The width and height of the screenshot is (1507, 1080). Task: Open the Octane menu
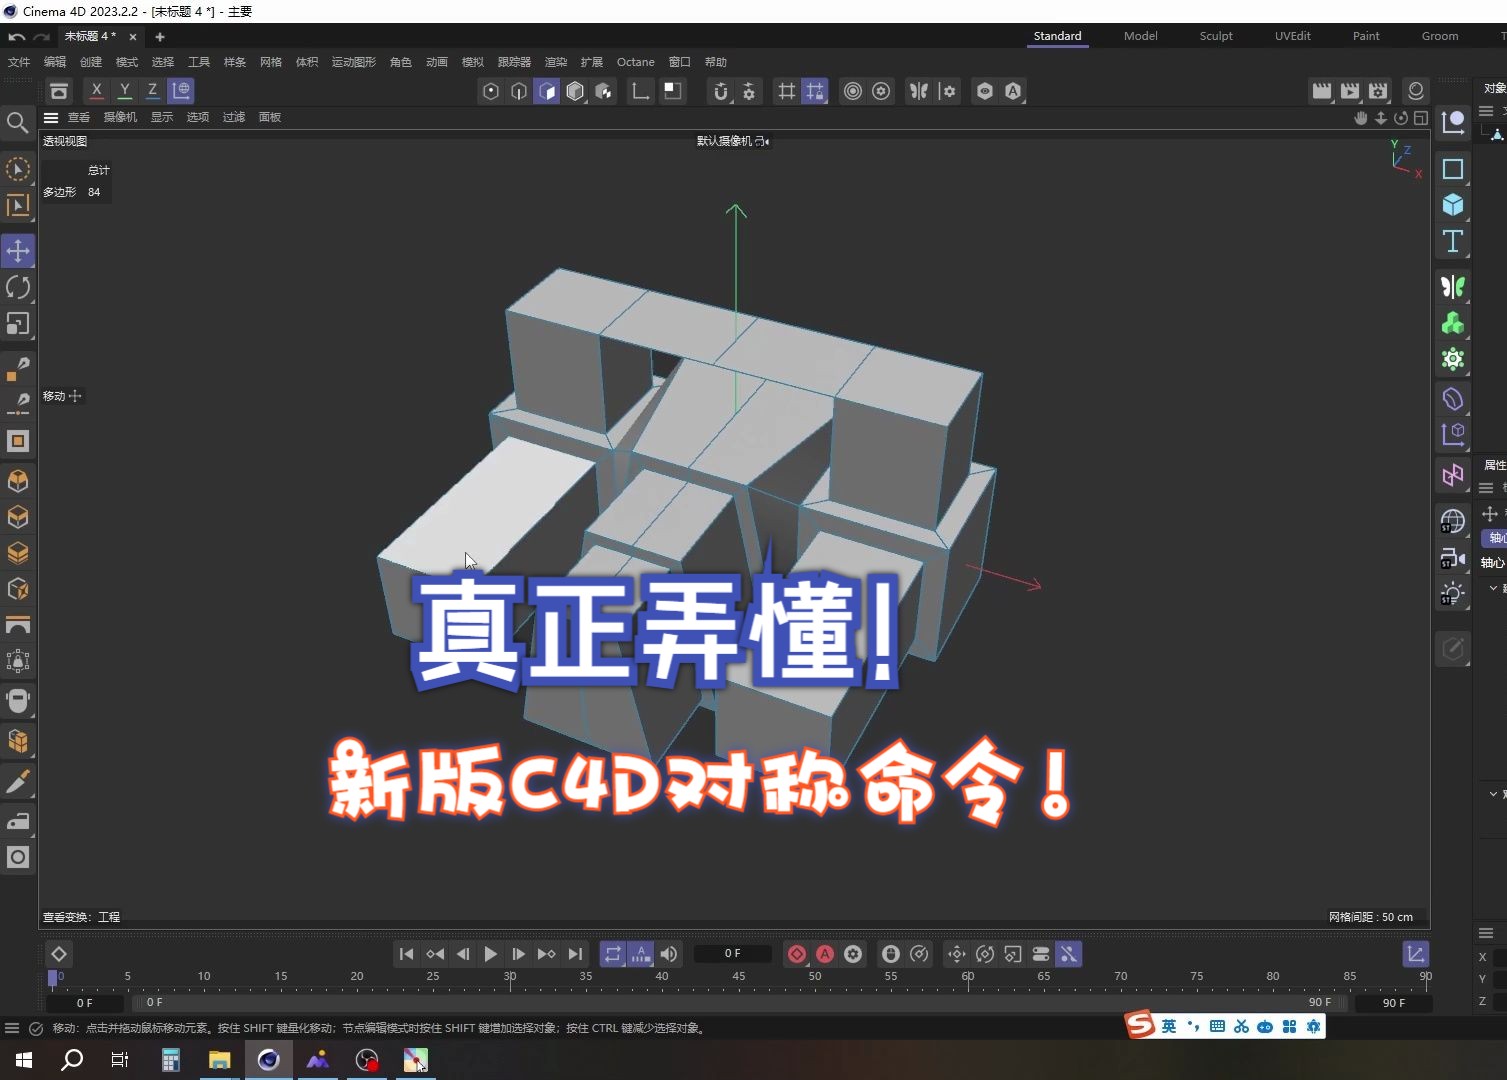tap(636, 62)
